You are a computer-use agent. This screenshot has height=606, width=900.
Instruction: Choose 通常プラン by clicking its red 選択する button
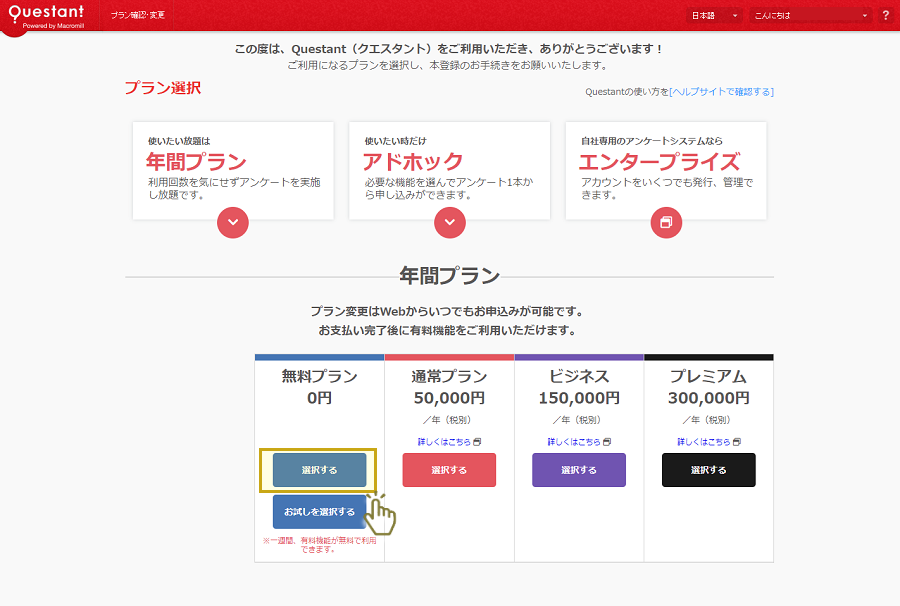tap(449, 469)
